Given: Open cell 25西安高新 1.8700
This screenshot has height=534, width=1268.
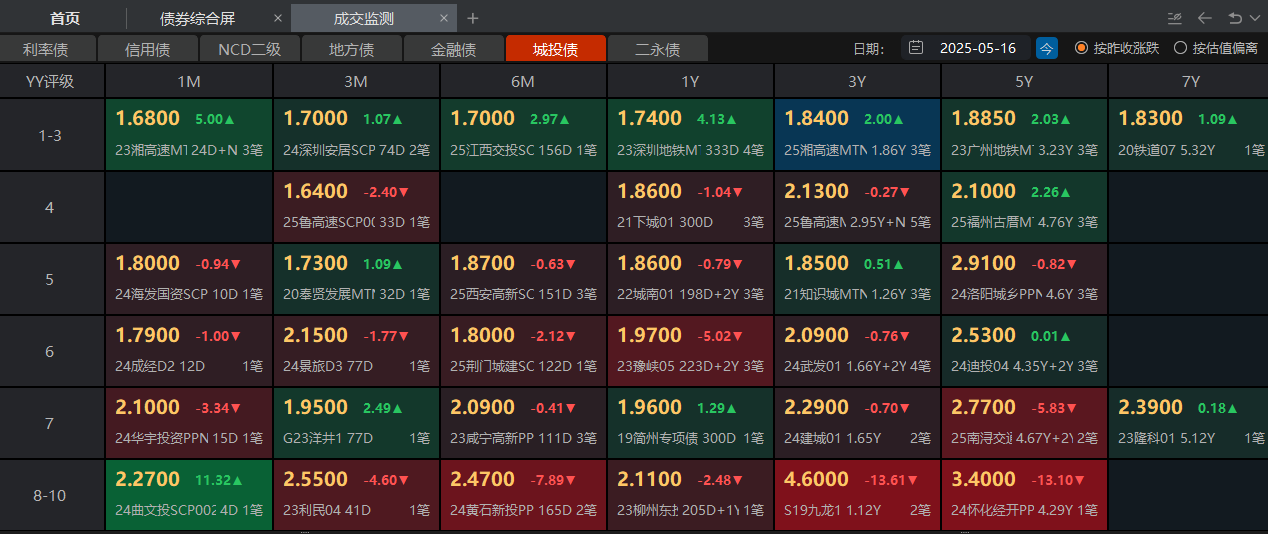Looking at the screenshot, I should [523, 279].
